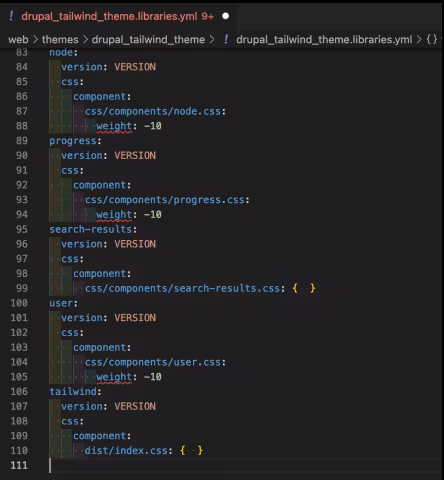Expand folded braces on search-results.css line

tap(304, 288)
